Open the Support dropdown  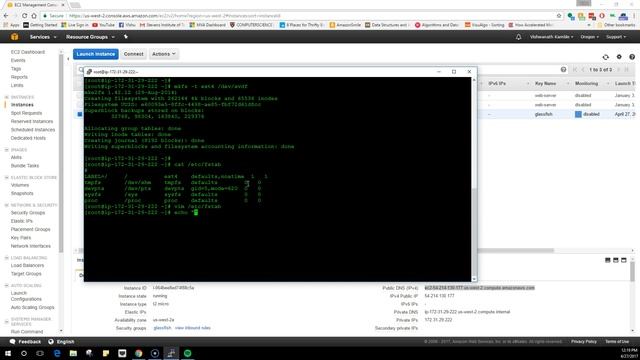coord(616,37)
